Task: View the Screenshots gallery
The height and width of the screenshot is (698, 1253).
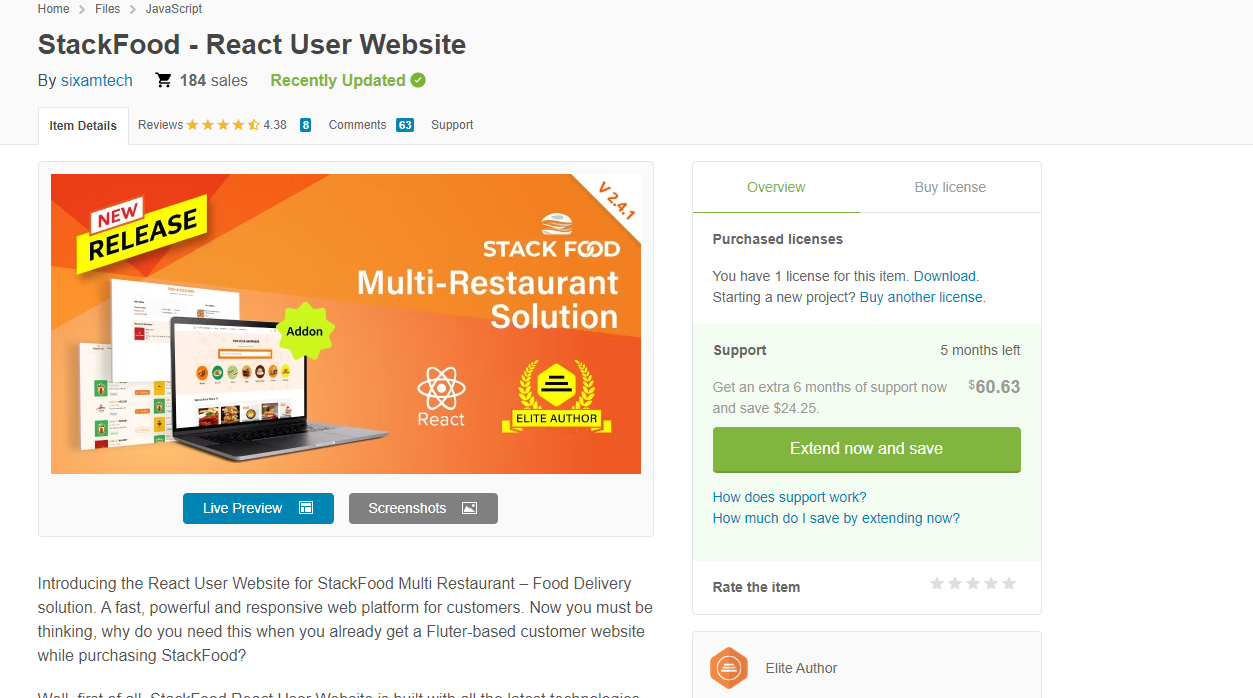Action: [422, 508]
